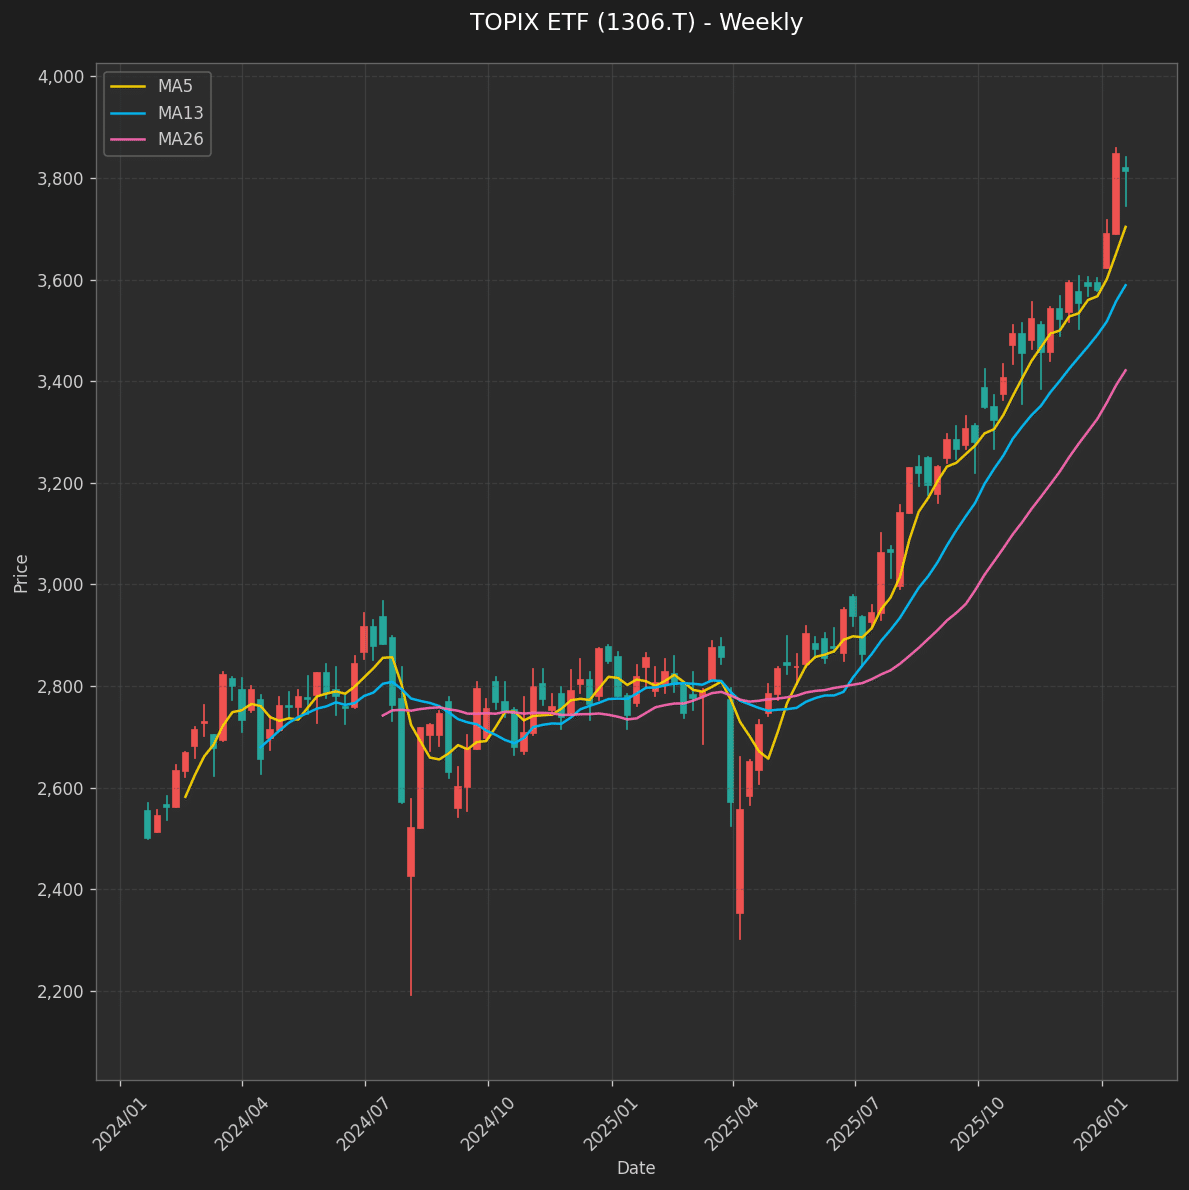Click the 2024/01 date axis label
The height and width of the screenshot is (1190, 1189).
[x=118, y=1124]
